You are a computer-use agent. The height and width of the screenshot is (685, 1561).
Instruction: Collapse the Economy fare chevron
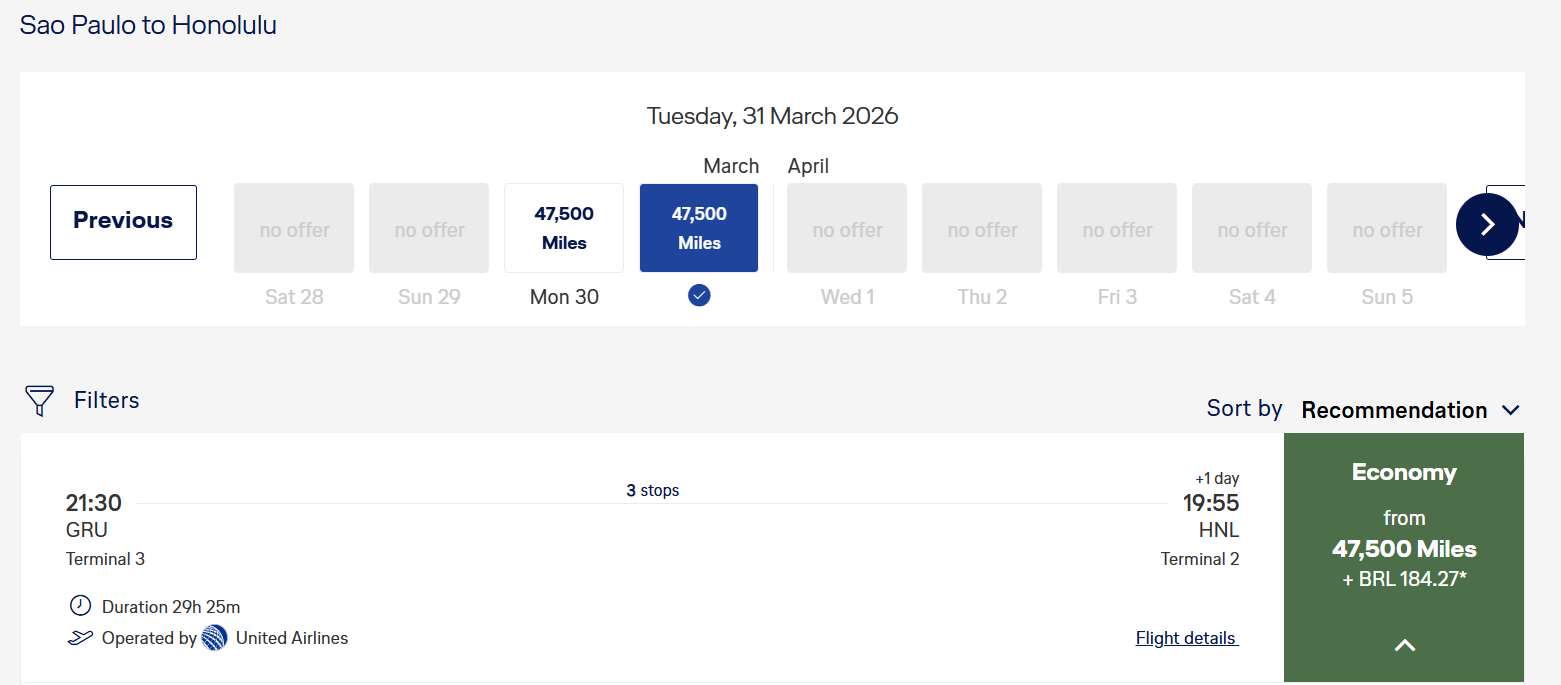[1404, 646]
